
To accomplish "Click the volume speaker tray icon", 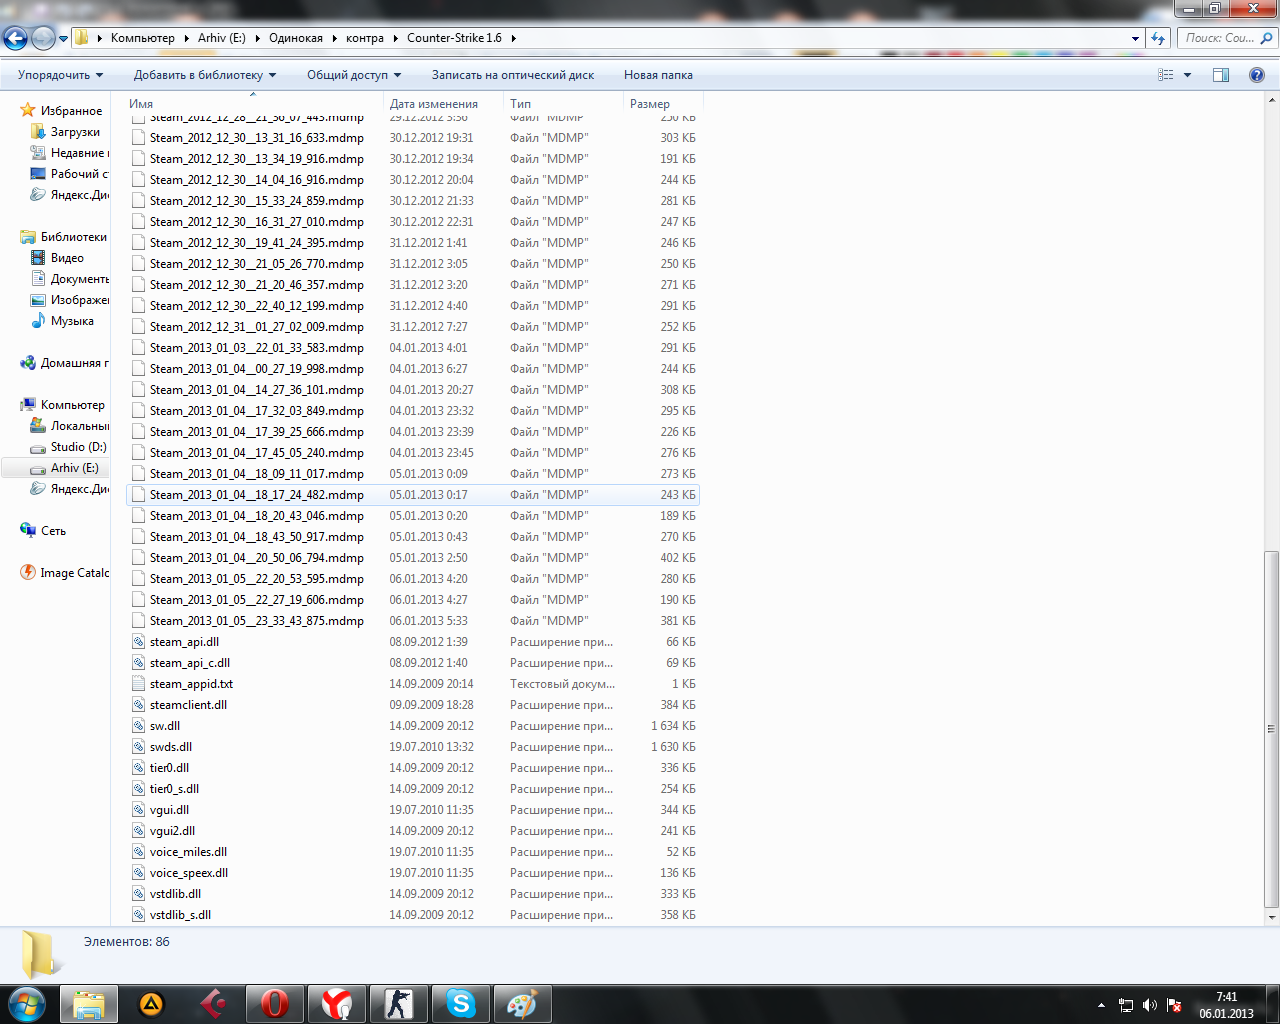I will click(x=1150, y=1005).
